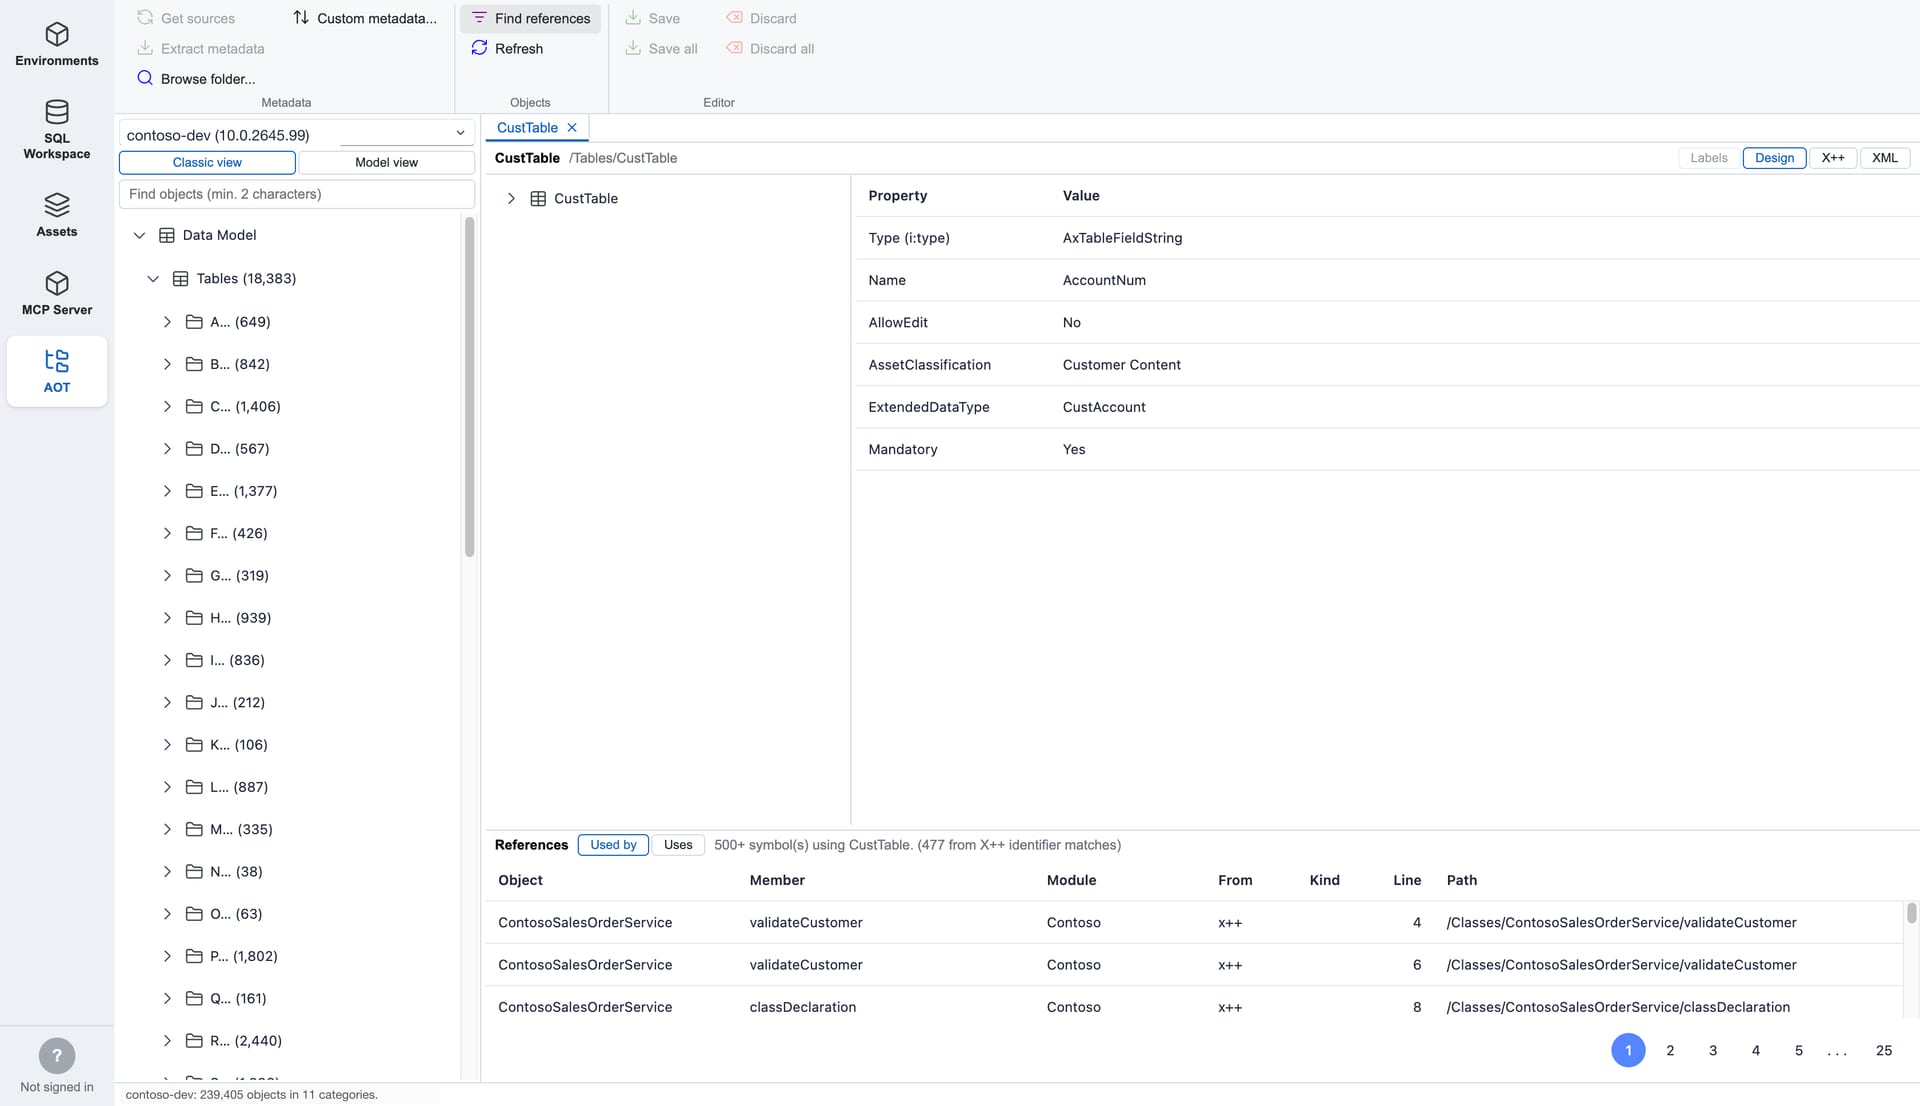Image resolution: width=1920 pixels, height=1106 pixels.
Task: Switch to Classic view
Action: pos(207,162)
